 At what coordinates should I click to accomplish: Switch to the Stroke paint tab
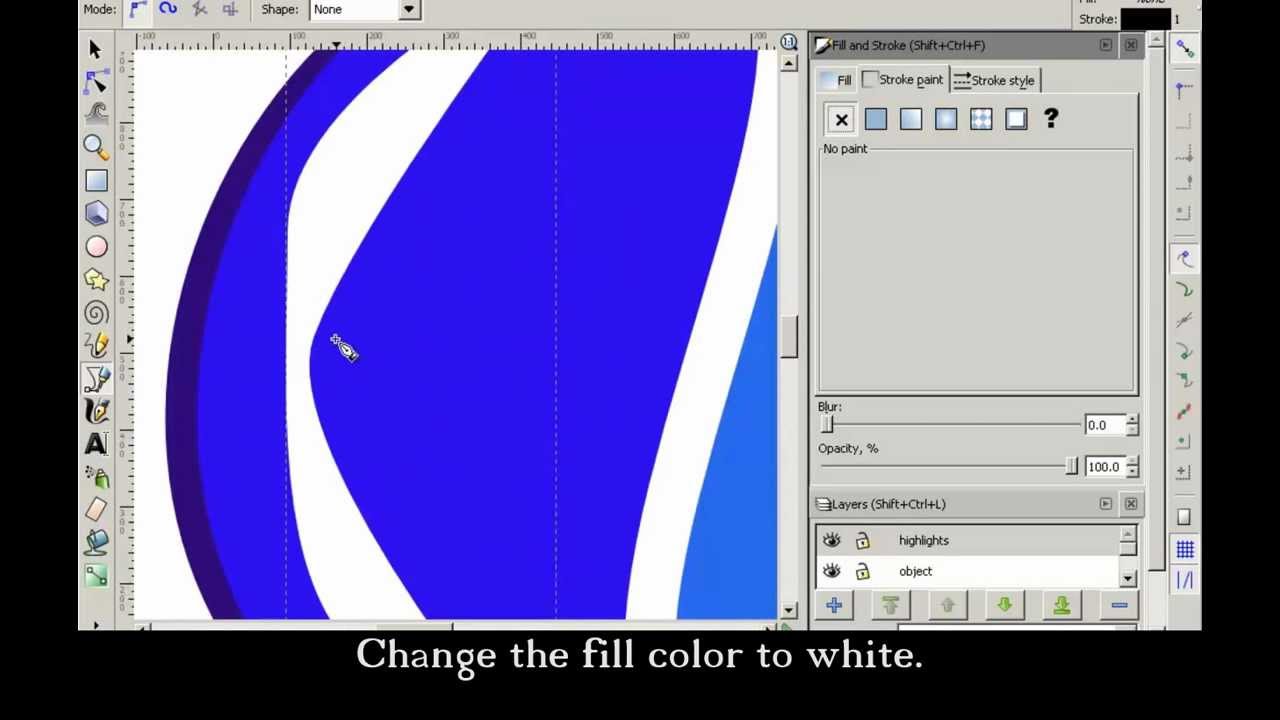(x=903, y=80)
